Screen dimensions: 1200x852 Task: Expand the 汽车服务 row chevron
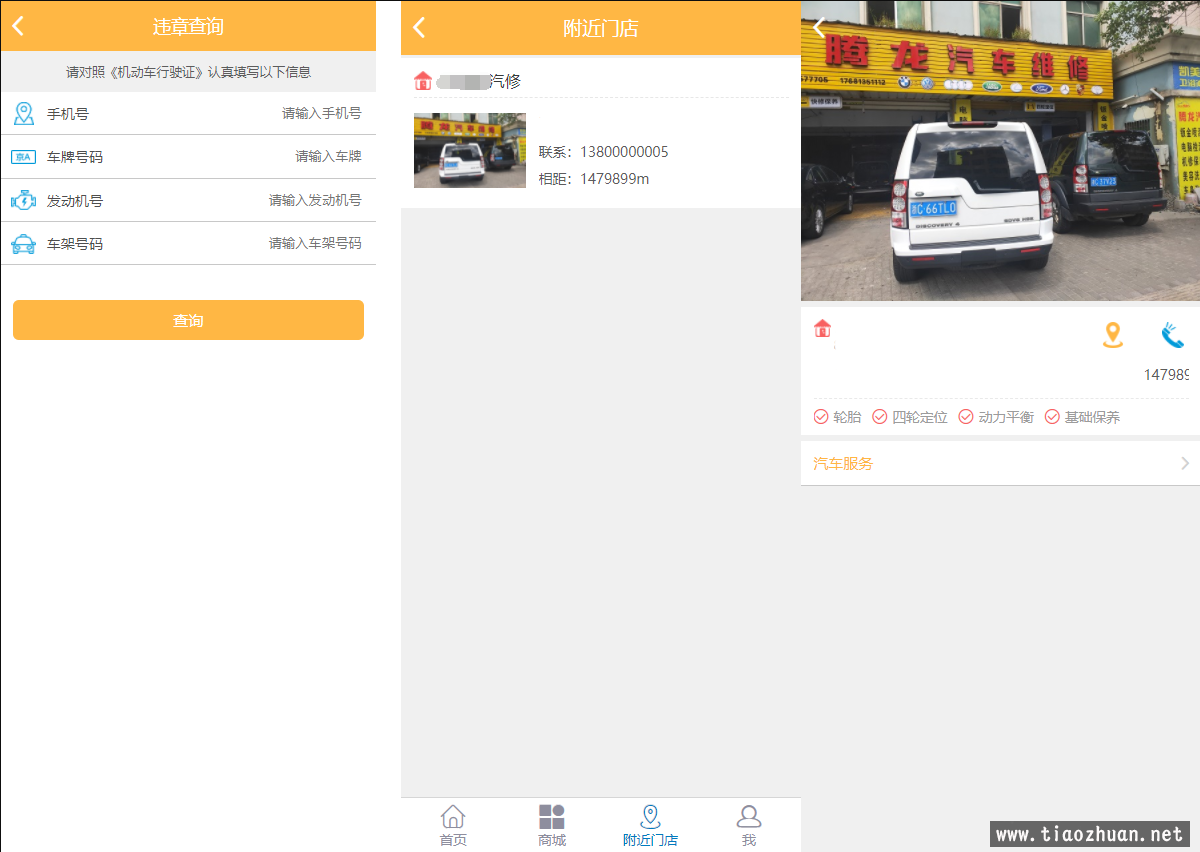coord(1185,464)
